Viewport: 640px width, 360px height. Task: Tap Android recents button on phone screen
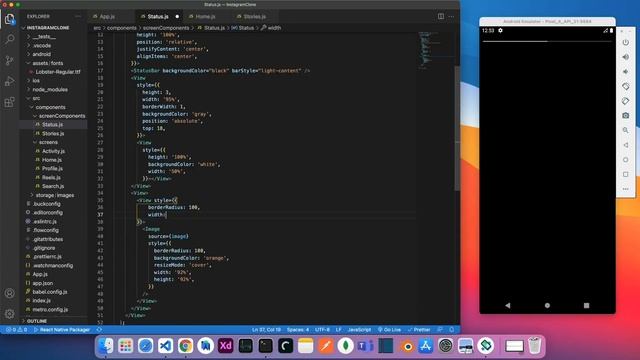point(586,305)
